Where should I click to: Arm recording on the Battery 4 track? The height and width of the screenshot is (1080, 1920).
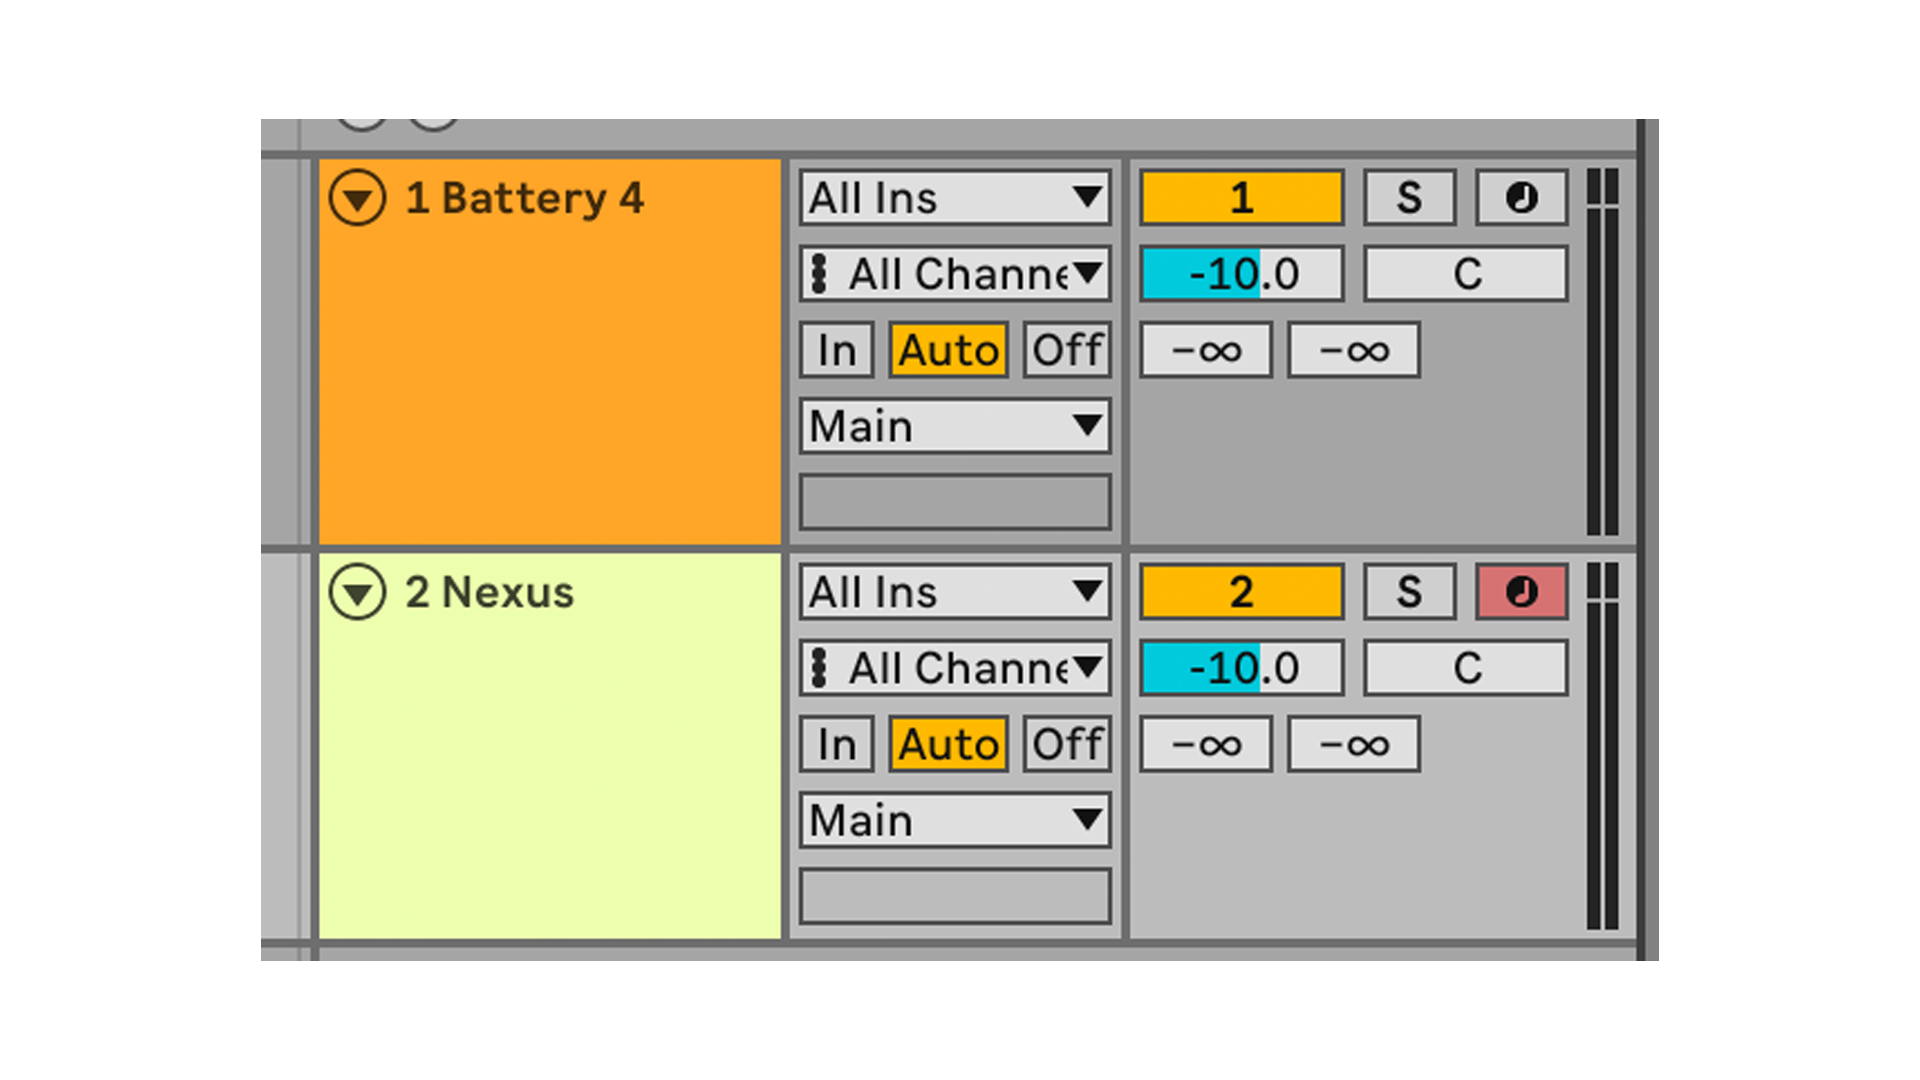point(1521,197)
